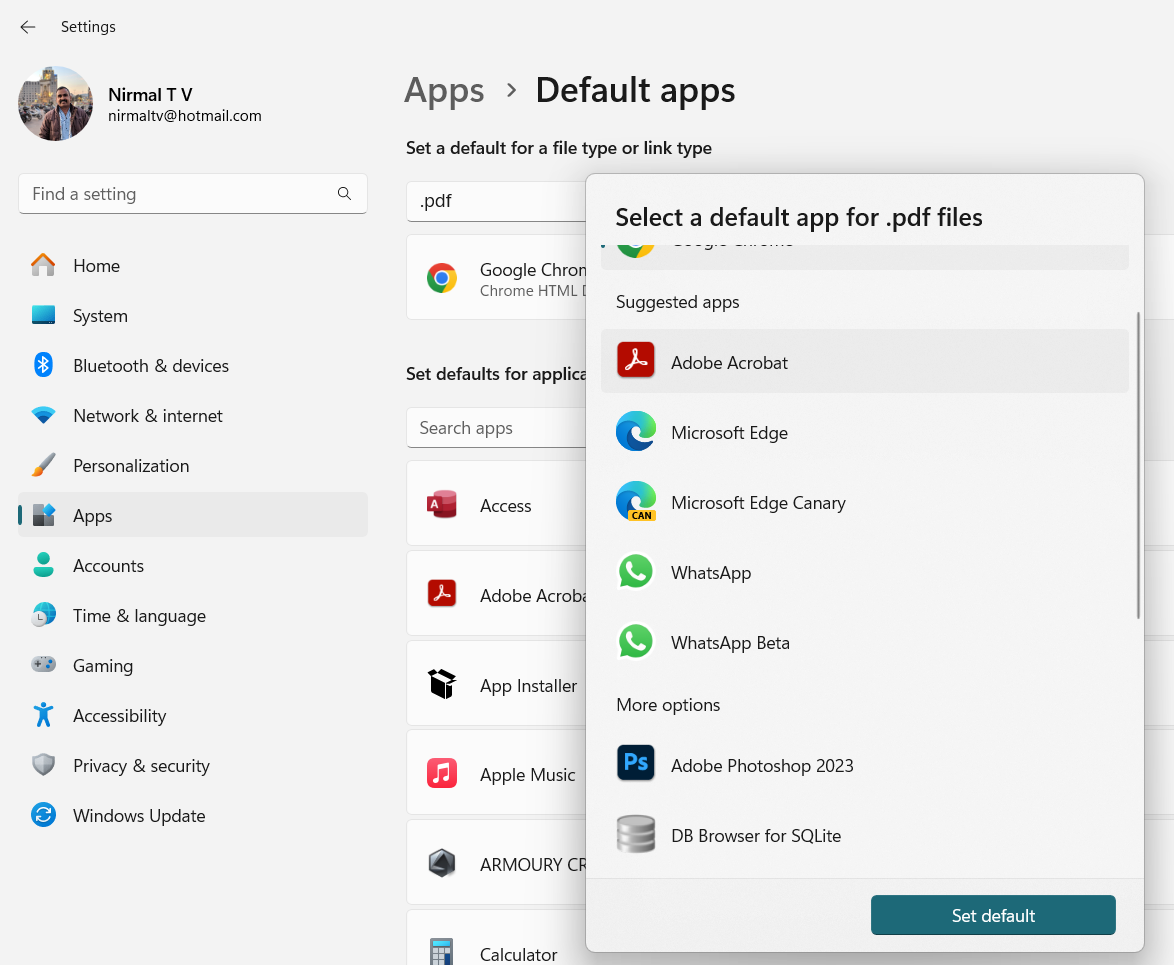Click the System monitor icon
Viewport: 1174px width, 965px height.
[x=43, y=315]
